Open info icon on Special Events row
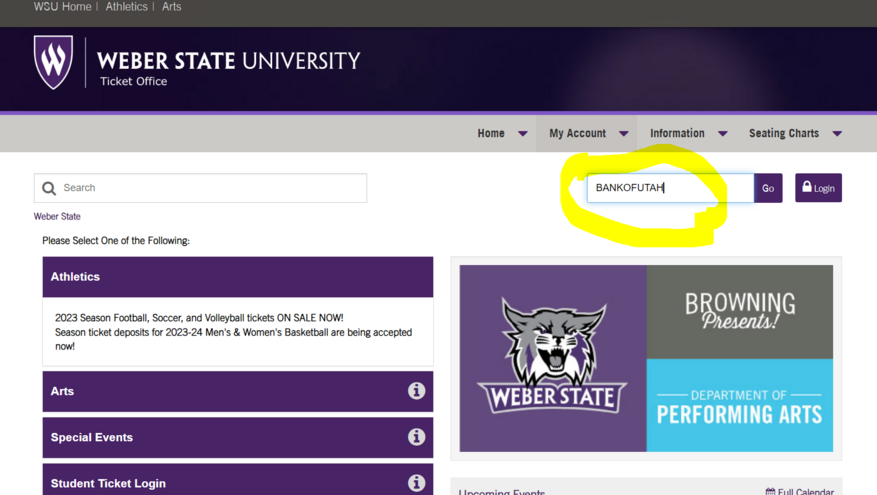877x495 pixels. tap(416, 437)
